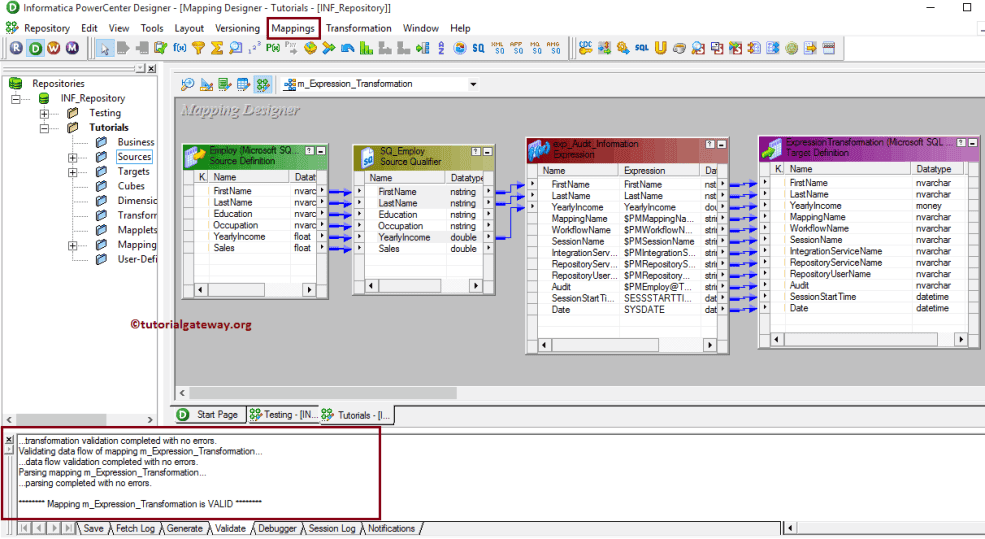Minimize the SQ_Employ Source Qualifier box
This screenshot has width=985, height=539.
[x=487, y=152]
